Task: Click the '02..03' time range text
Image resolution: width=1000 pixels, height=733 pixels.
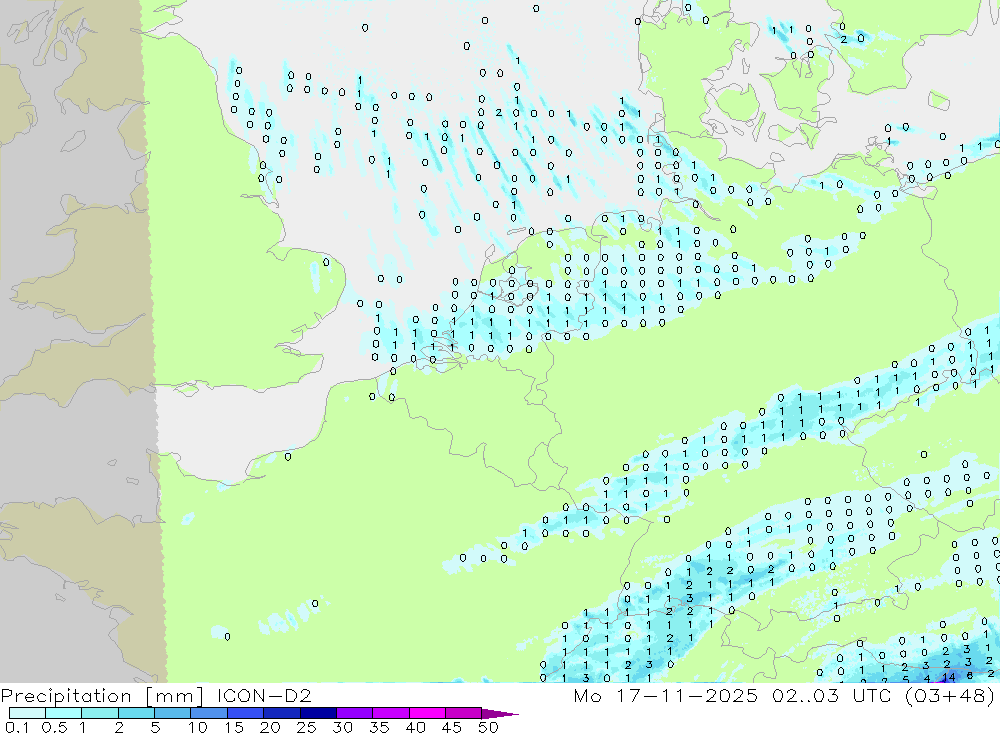Action: pyautogui.click(x=805, y=695)
